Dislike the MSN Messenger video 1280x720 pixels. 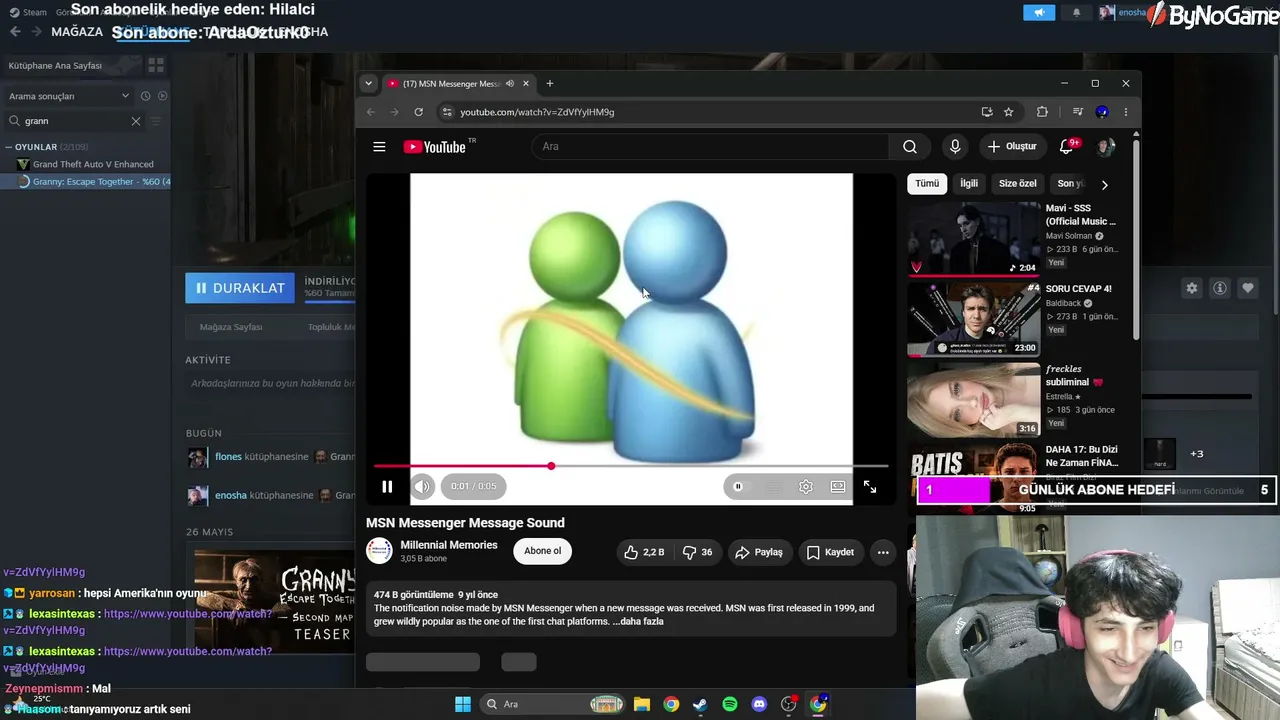697,552
